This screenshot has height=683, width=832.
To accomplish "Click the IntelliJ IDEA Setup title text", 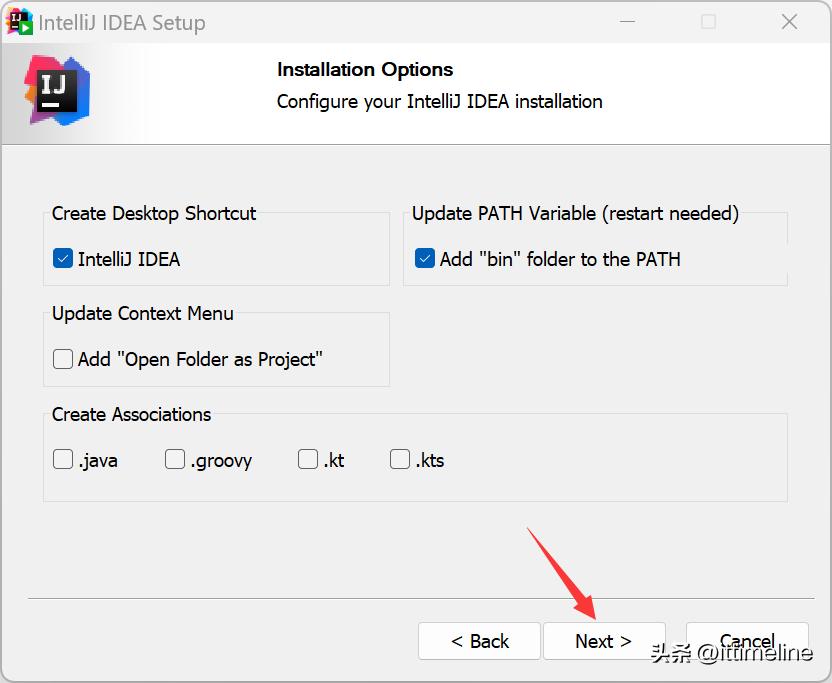I will [122, 23].
